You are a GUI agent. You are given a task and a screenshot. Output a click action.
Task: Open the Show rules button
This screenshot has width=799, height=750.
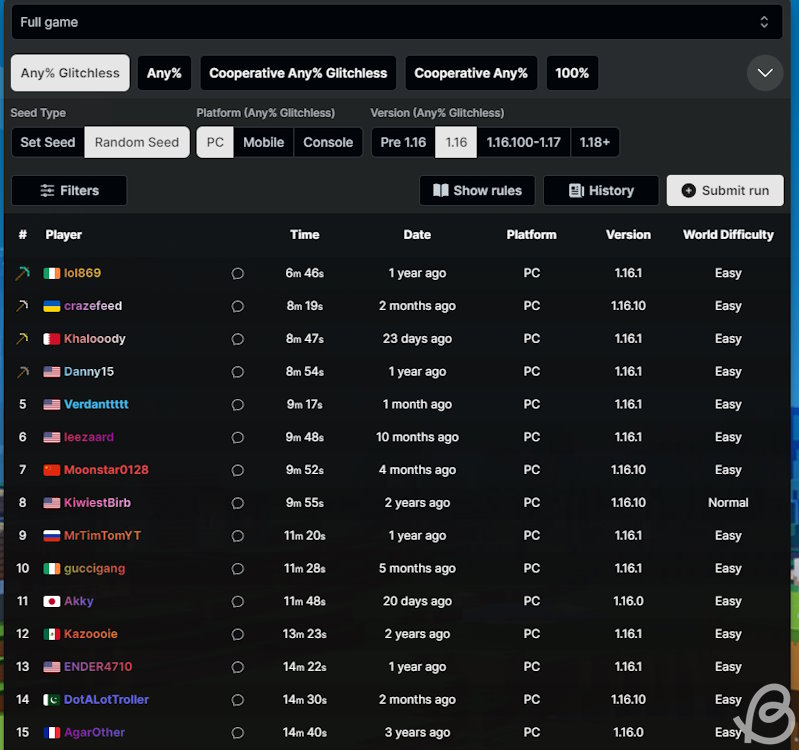coord(477,190)
